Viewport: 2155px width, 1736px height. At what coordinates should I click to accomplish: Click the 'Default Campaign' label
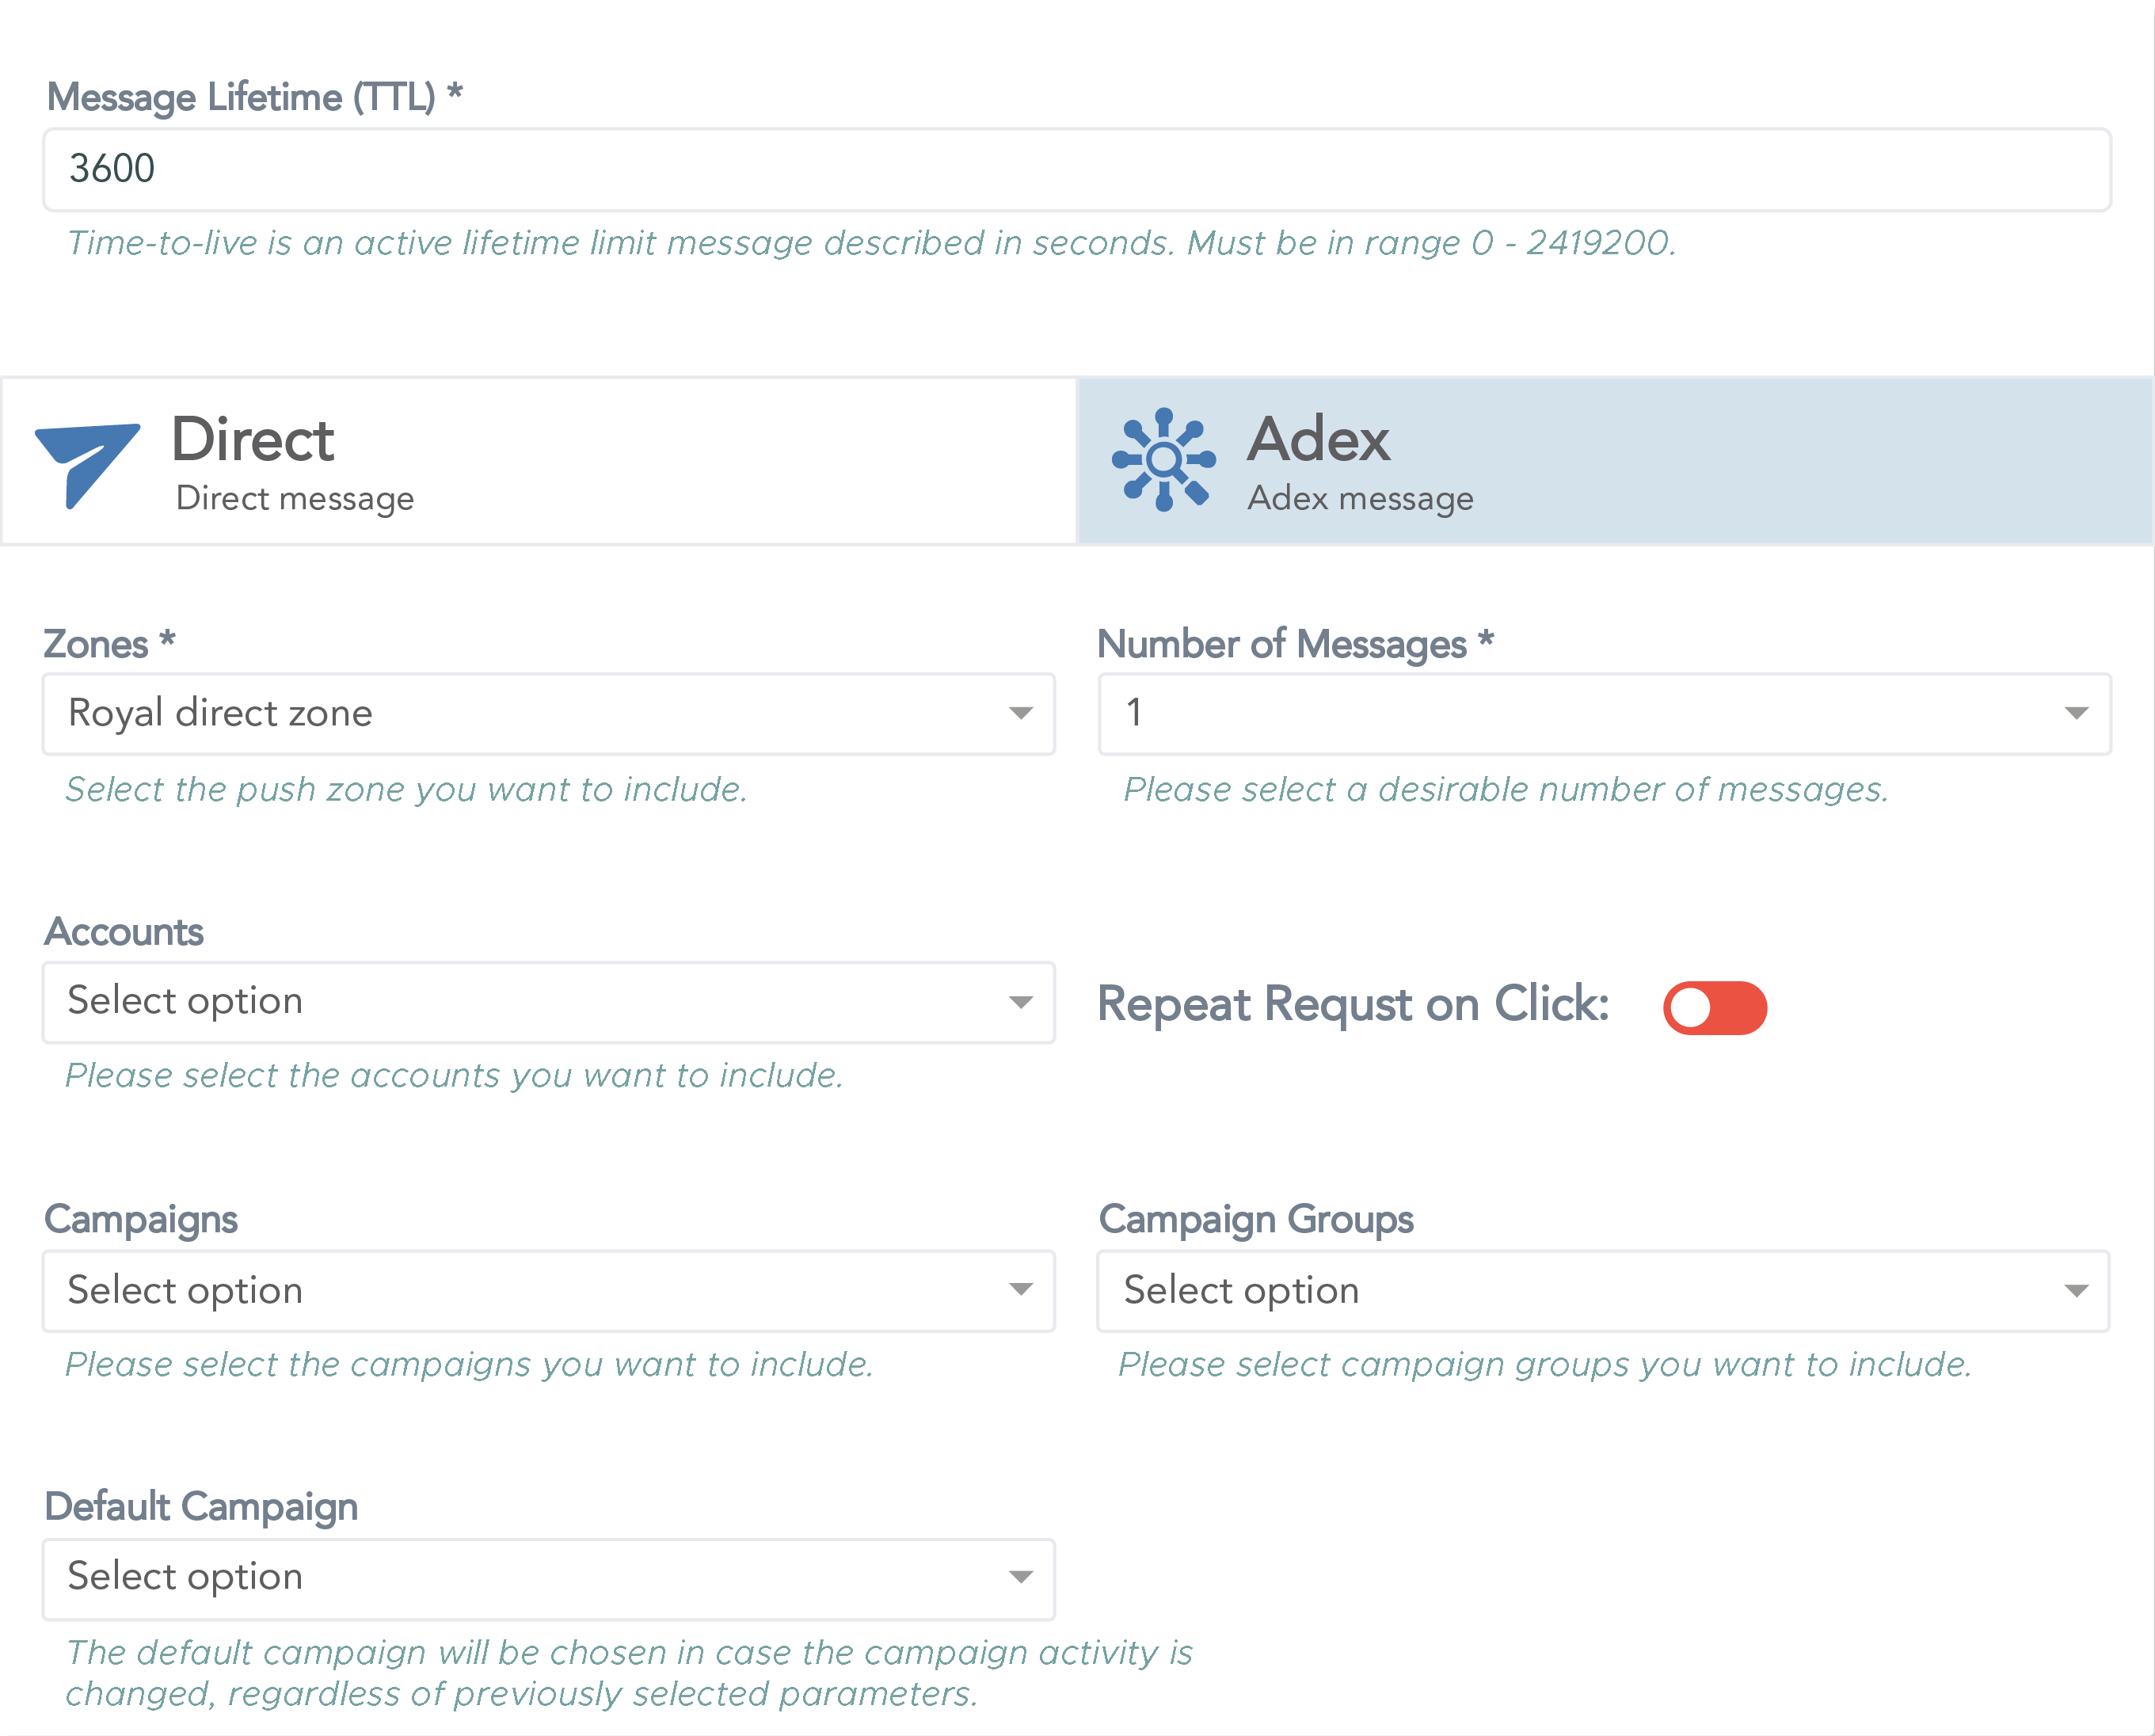point(201,1507)
